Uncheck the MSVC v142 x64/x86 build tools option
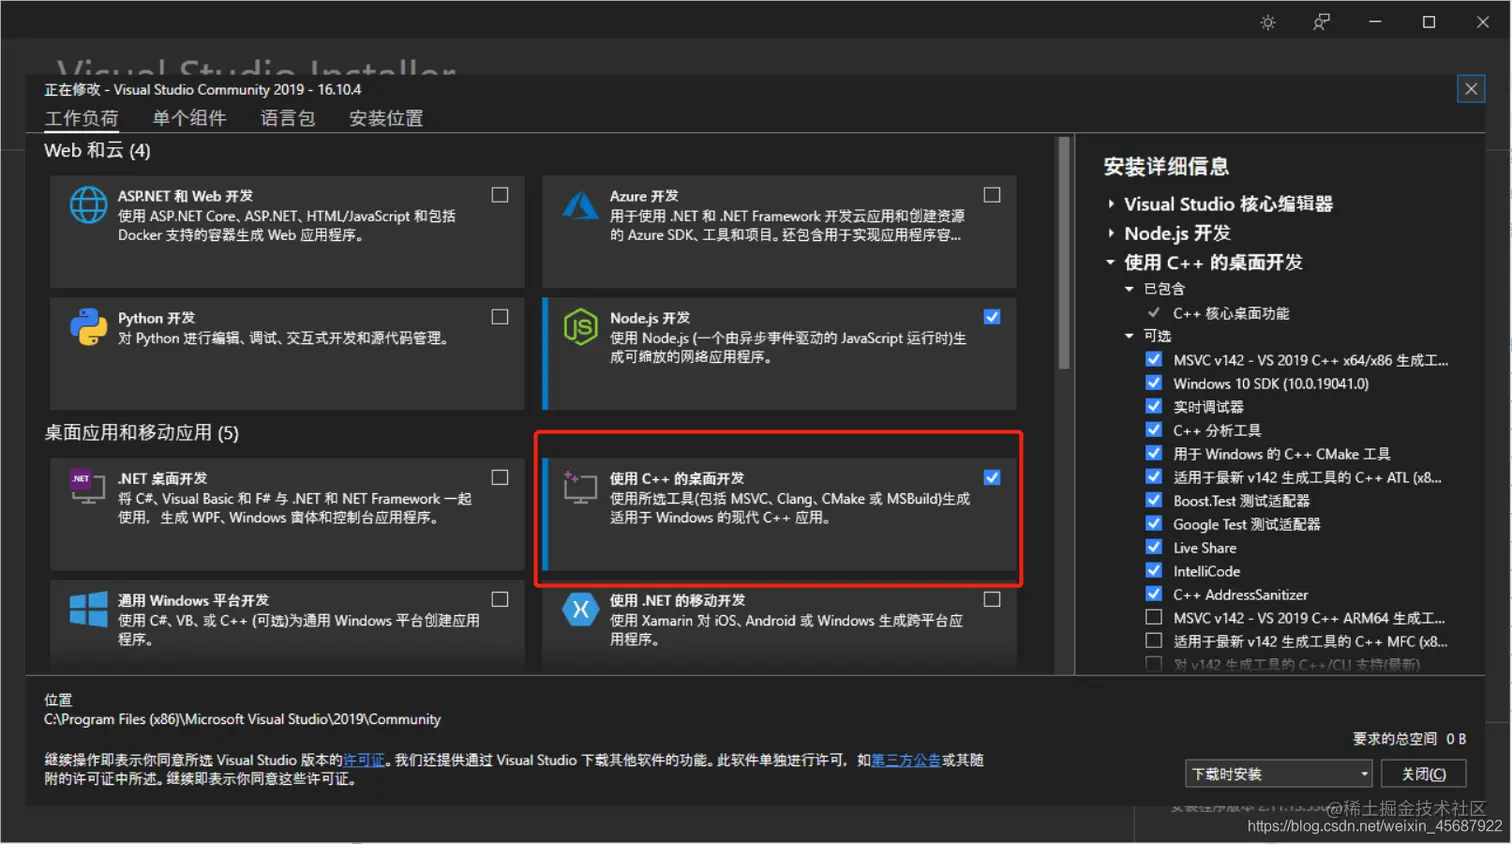 (x=1154, y=360)
